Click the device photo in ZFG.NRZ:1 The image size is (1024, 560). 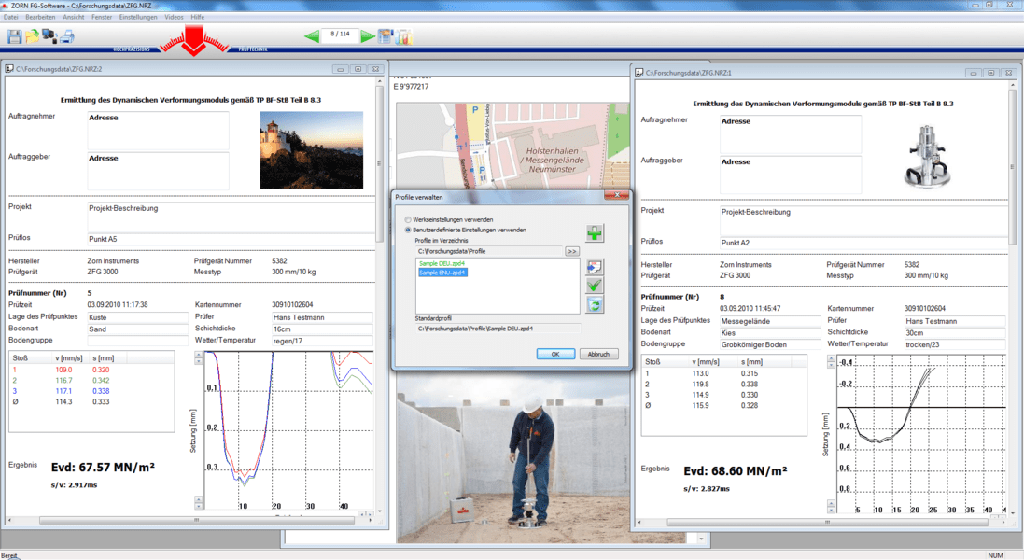(x=927, y=157)
